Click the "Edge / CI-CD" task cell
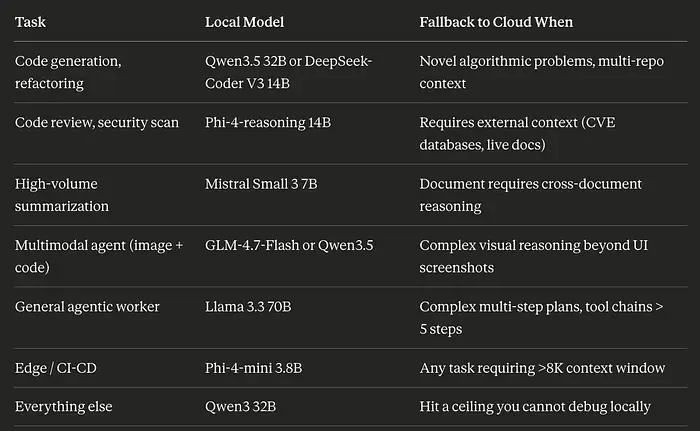 pos(56,368)
